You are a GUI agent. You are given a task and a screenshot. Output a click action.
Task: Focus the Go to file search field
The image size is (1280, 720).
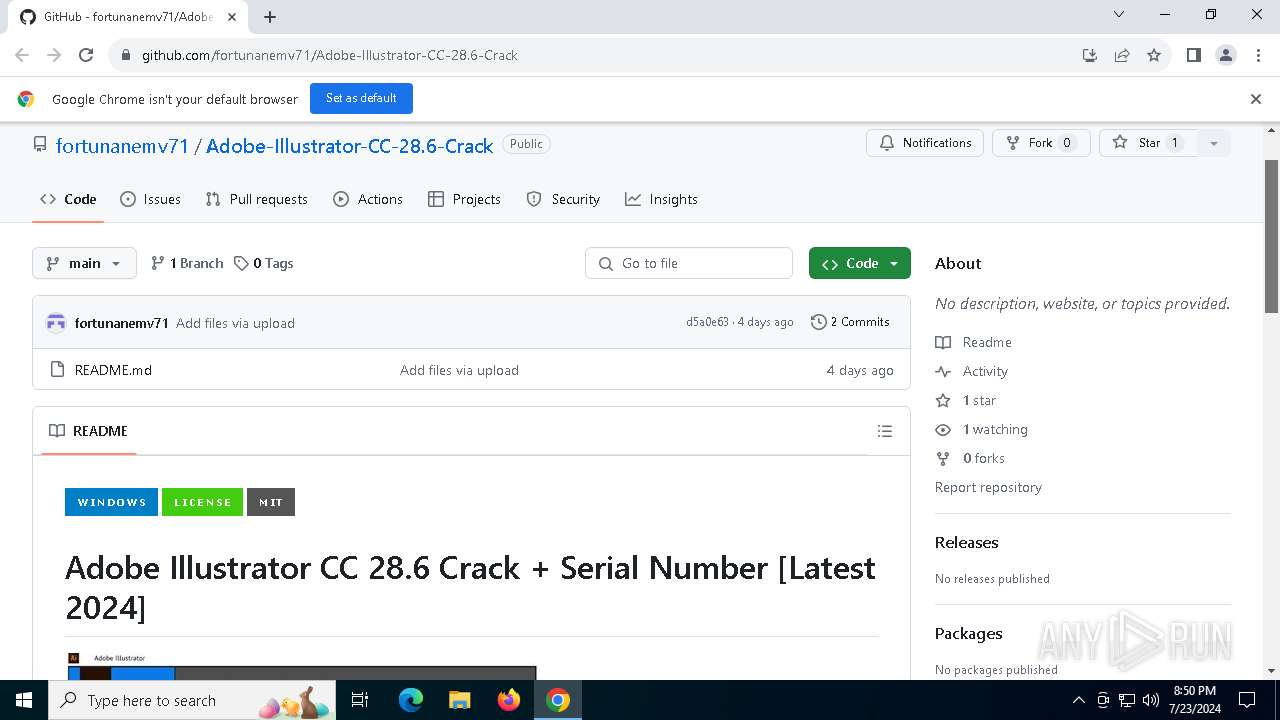689,263
